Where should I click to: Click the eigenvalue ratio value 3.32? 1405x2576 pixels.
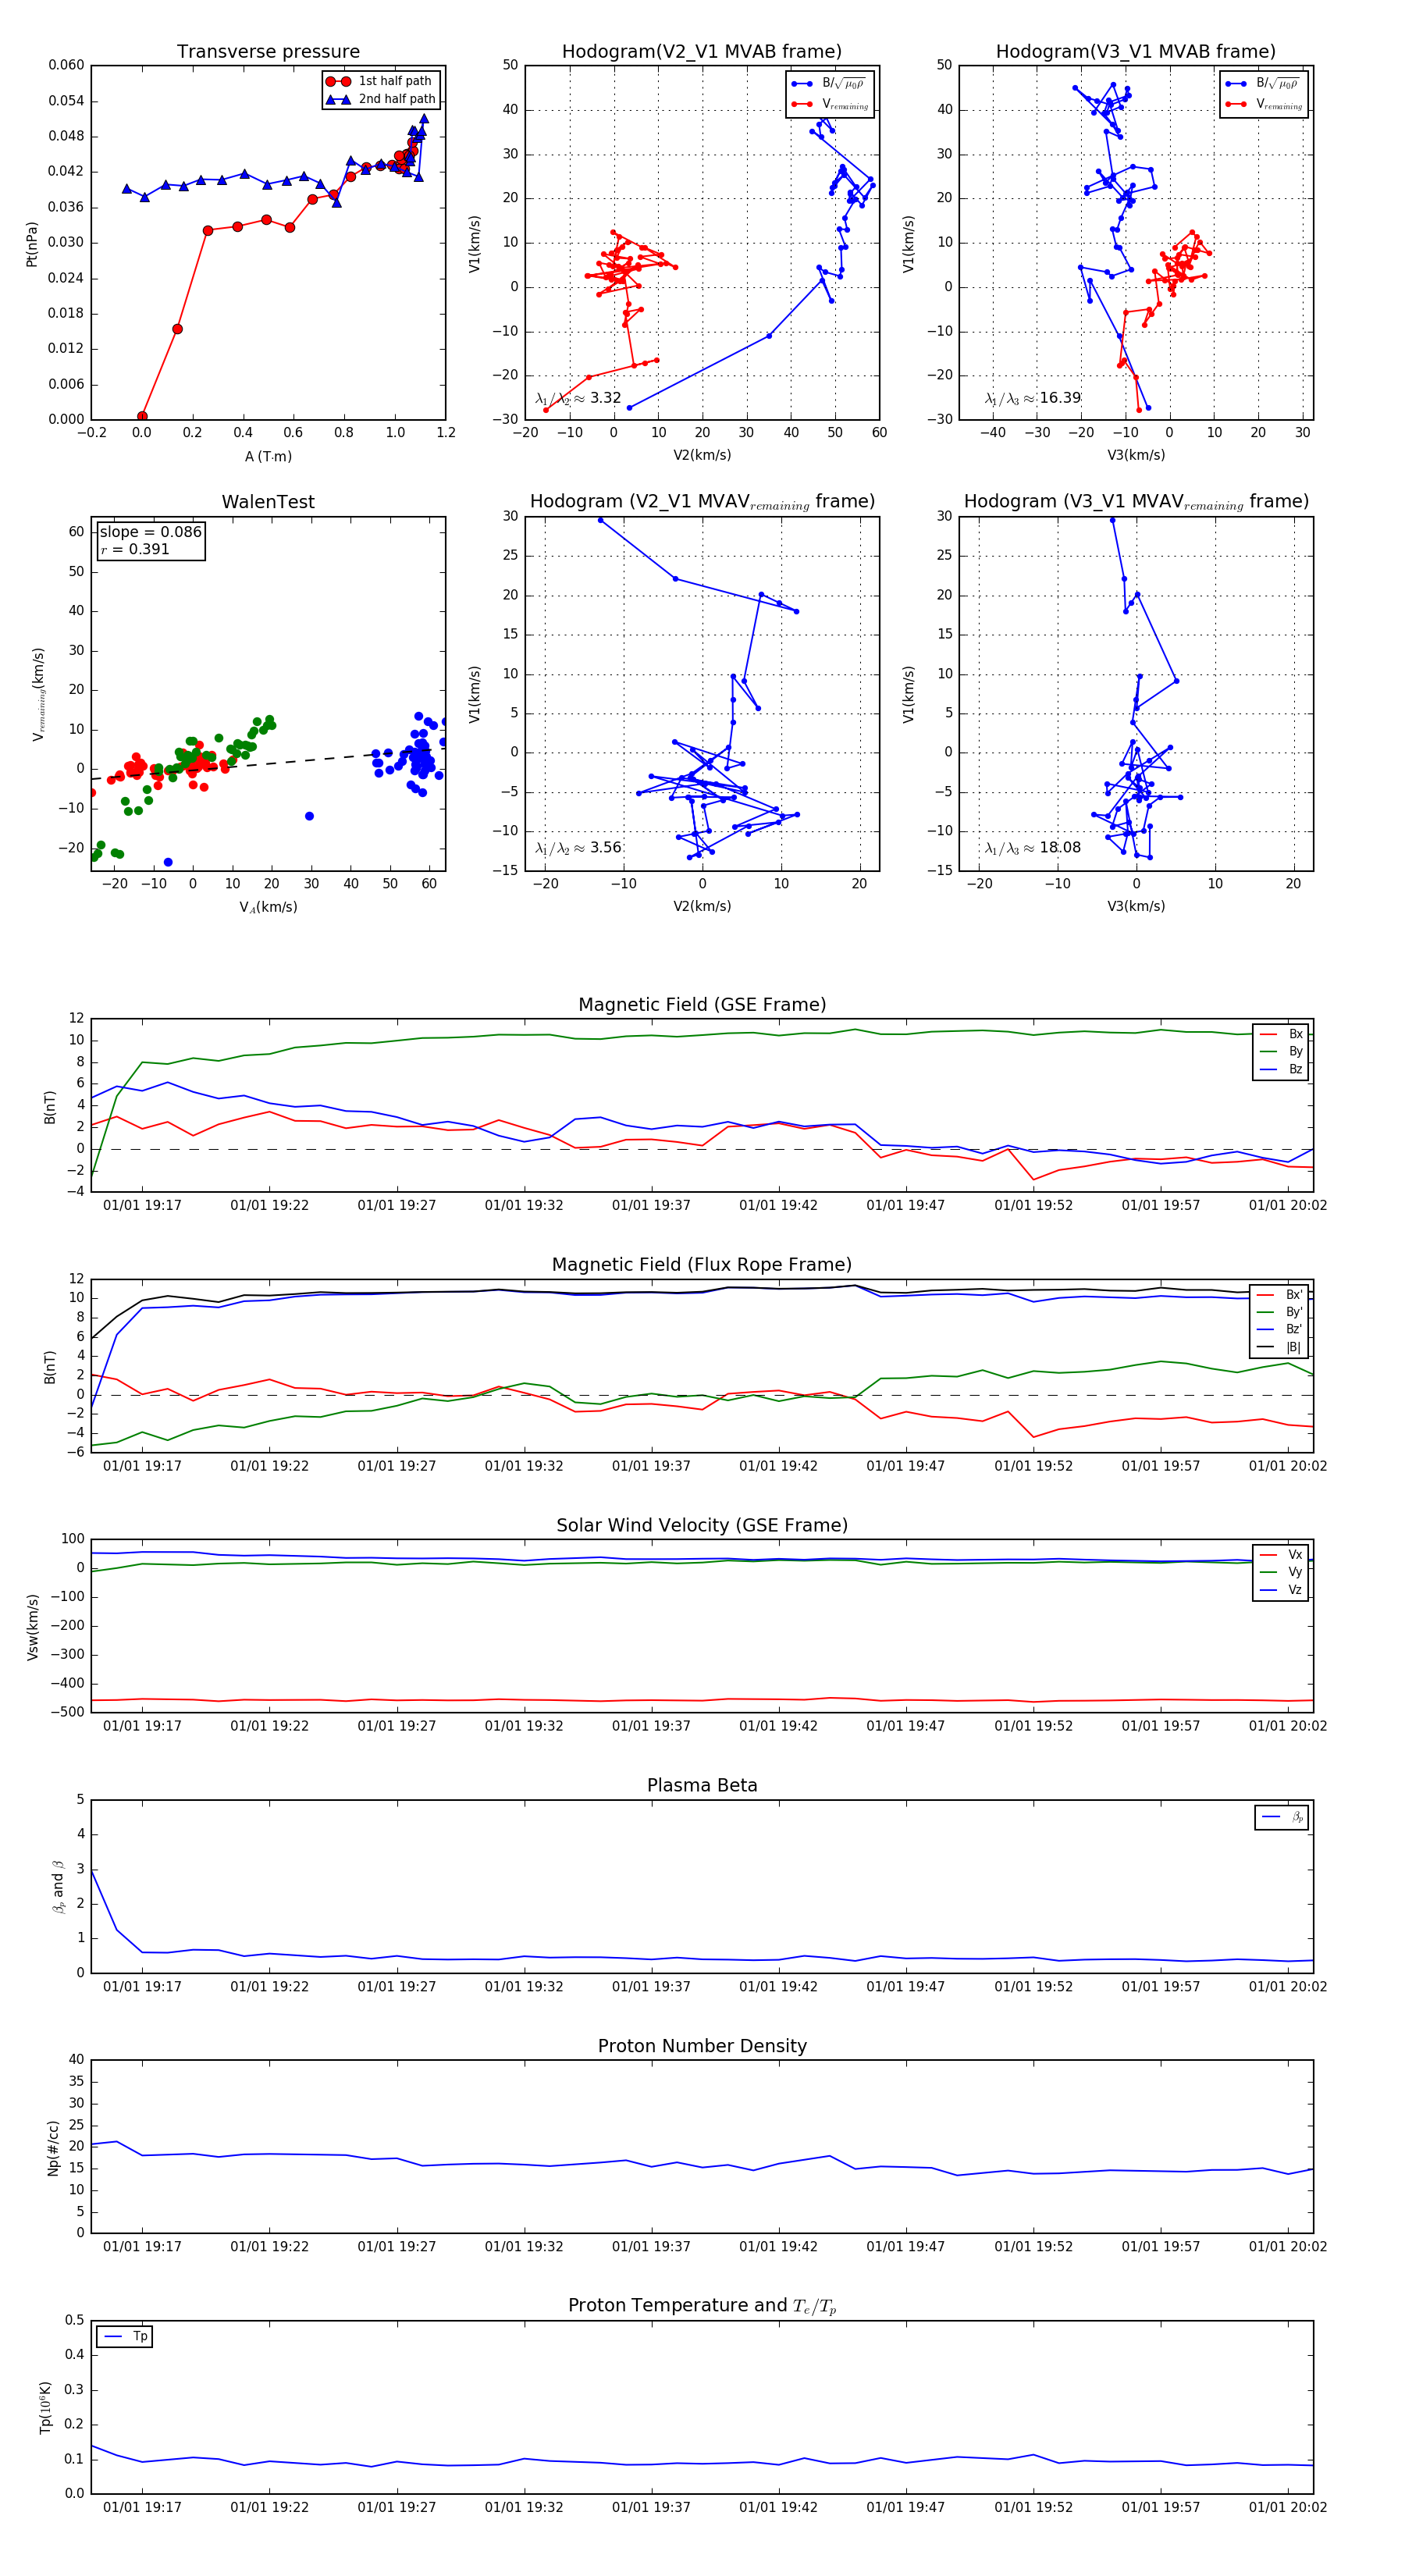(606, 398)
